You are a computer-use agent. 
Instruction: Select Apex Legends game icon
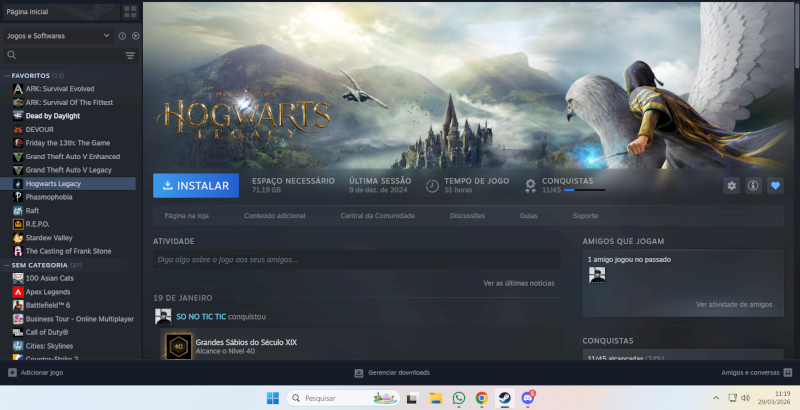coord(18,292)
